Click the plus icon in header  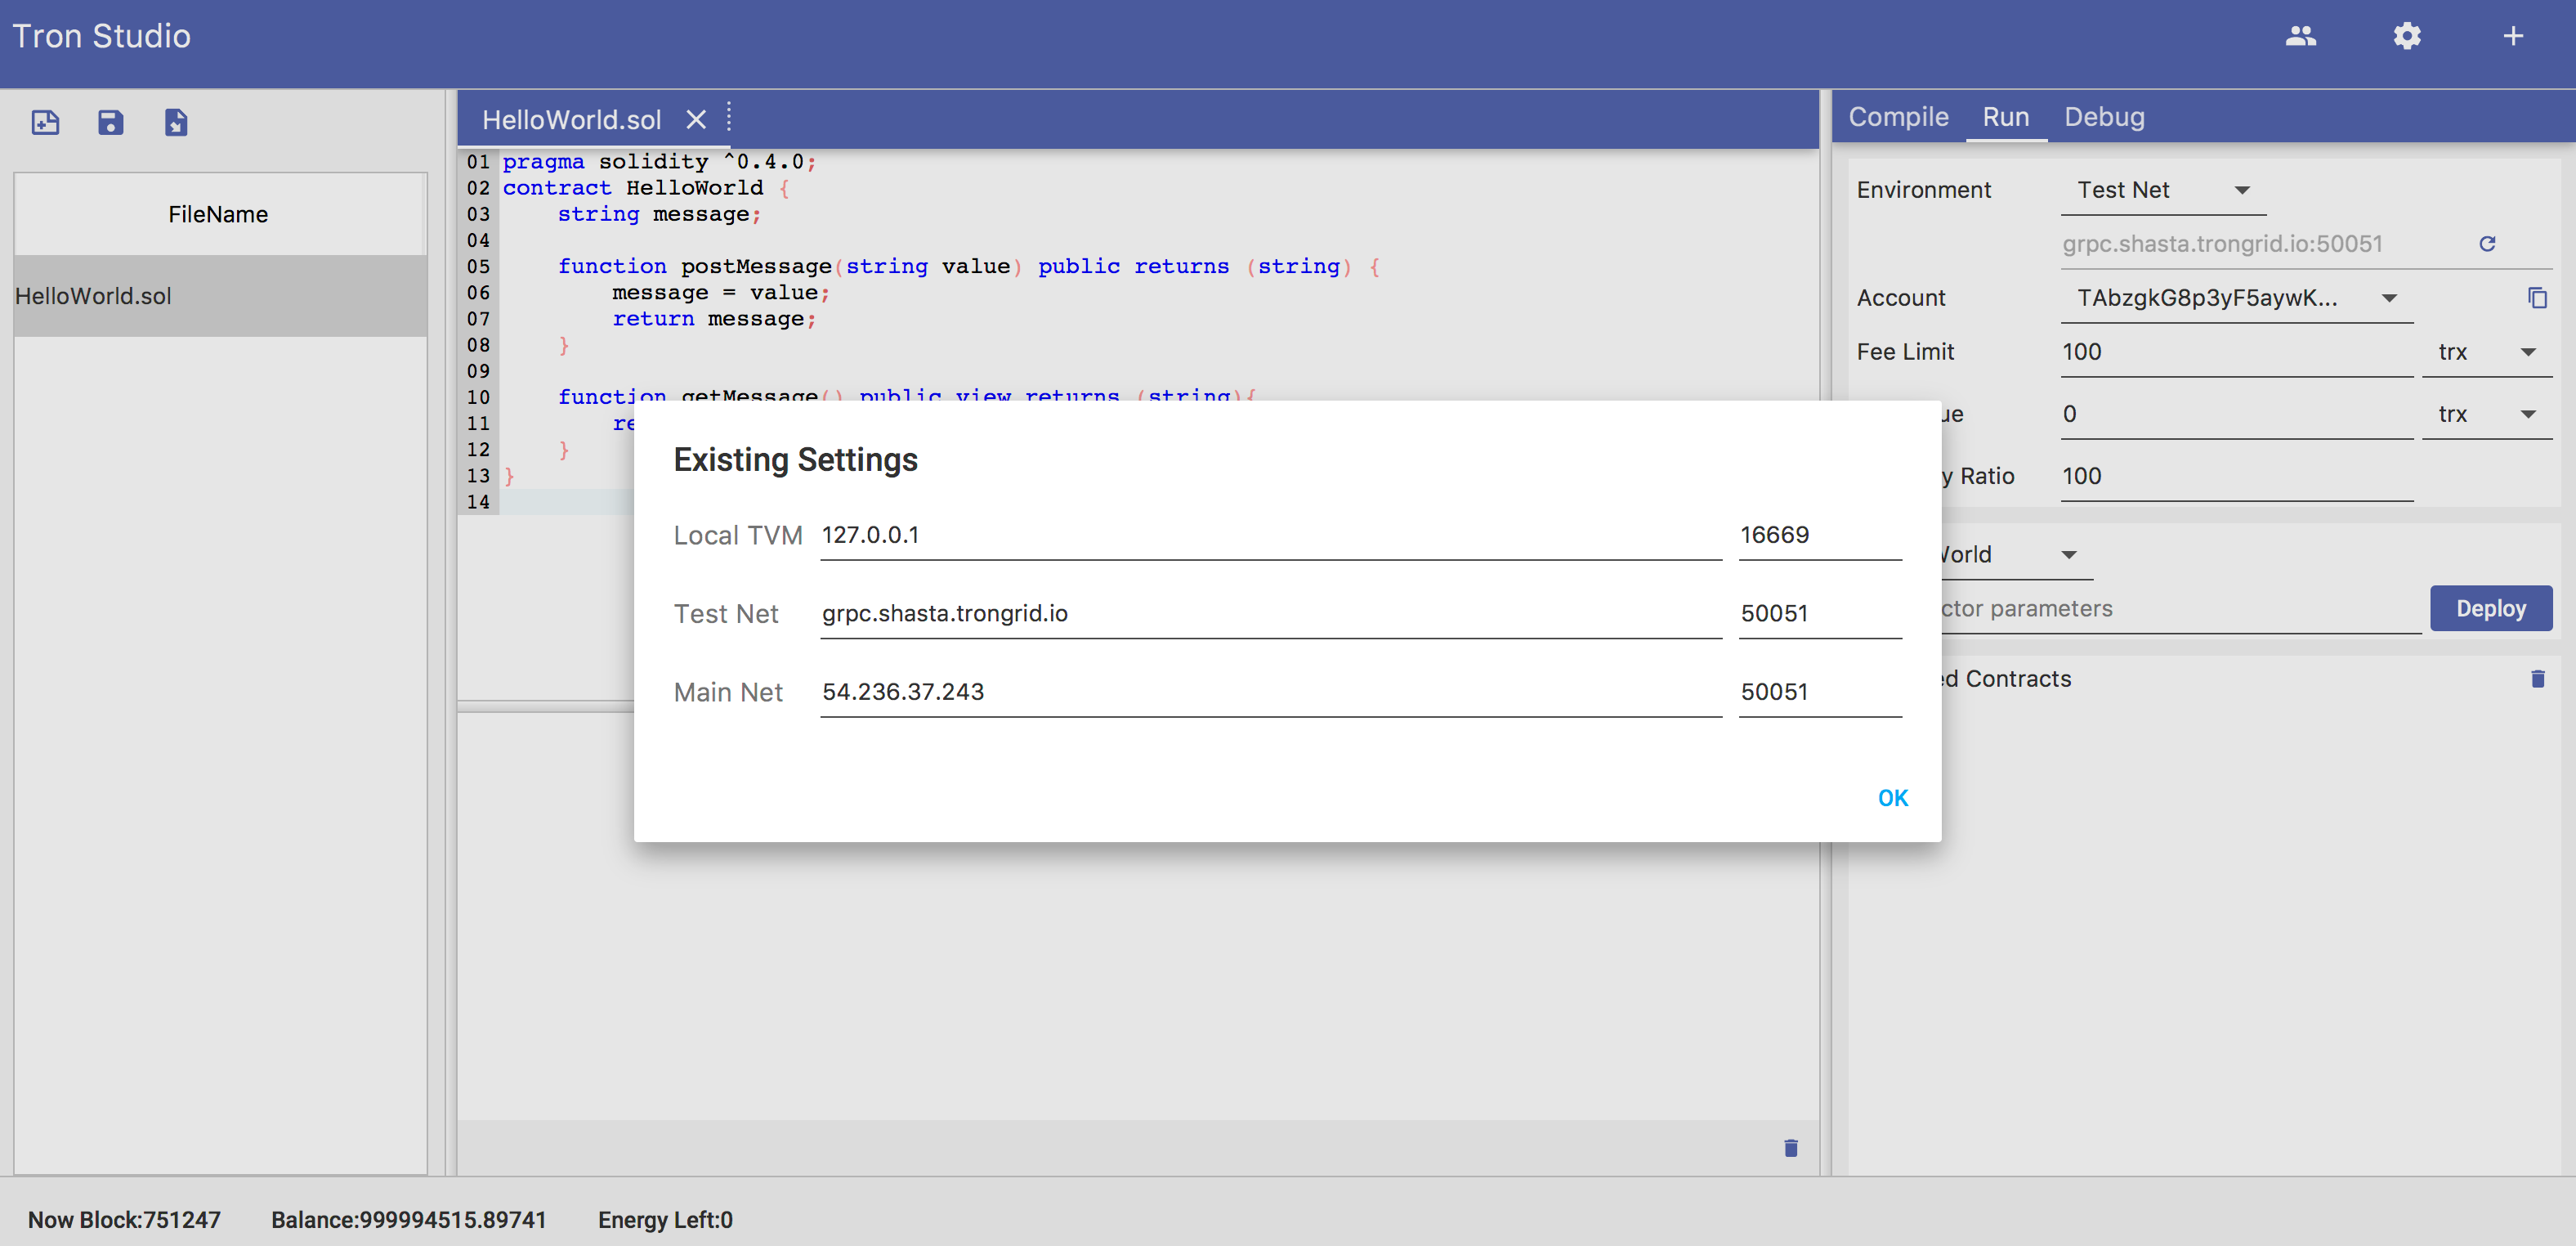(x=2512, y=36)
